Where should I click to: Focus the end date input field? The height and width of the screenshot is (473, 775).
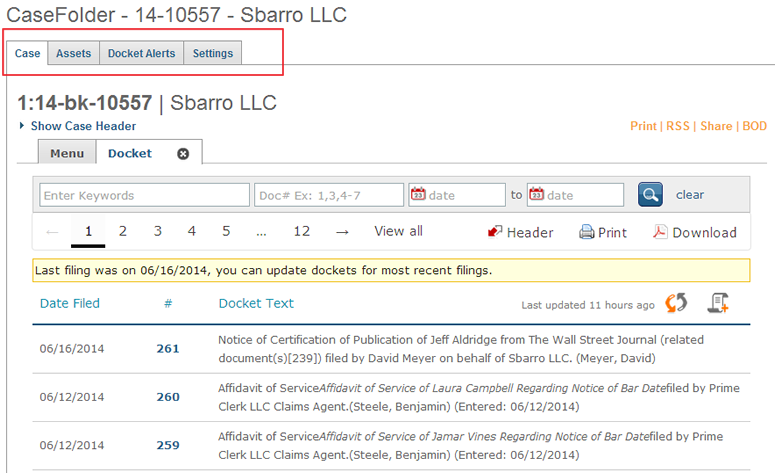(x=575, y=195)
